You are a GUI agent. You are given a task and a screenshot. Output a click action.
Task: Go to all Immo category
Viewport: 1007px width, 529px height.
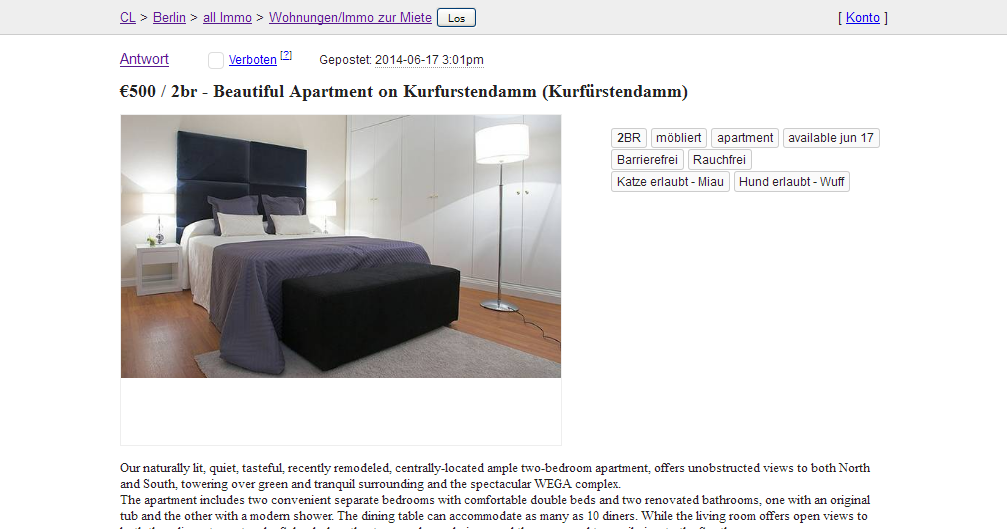[x=227, y=18]
